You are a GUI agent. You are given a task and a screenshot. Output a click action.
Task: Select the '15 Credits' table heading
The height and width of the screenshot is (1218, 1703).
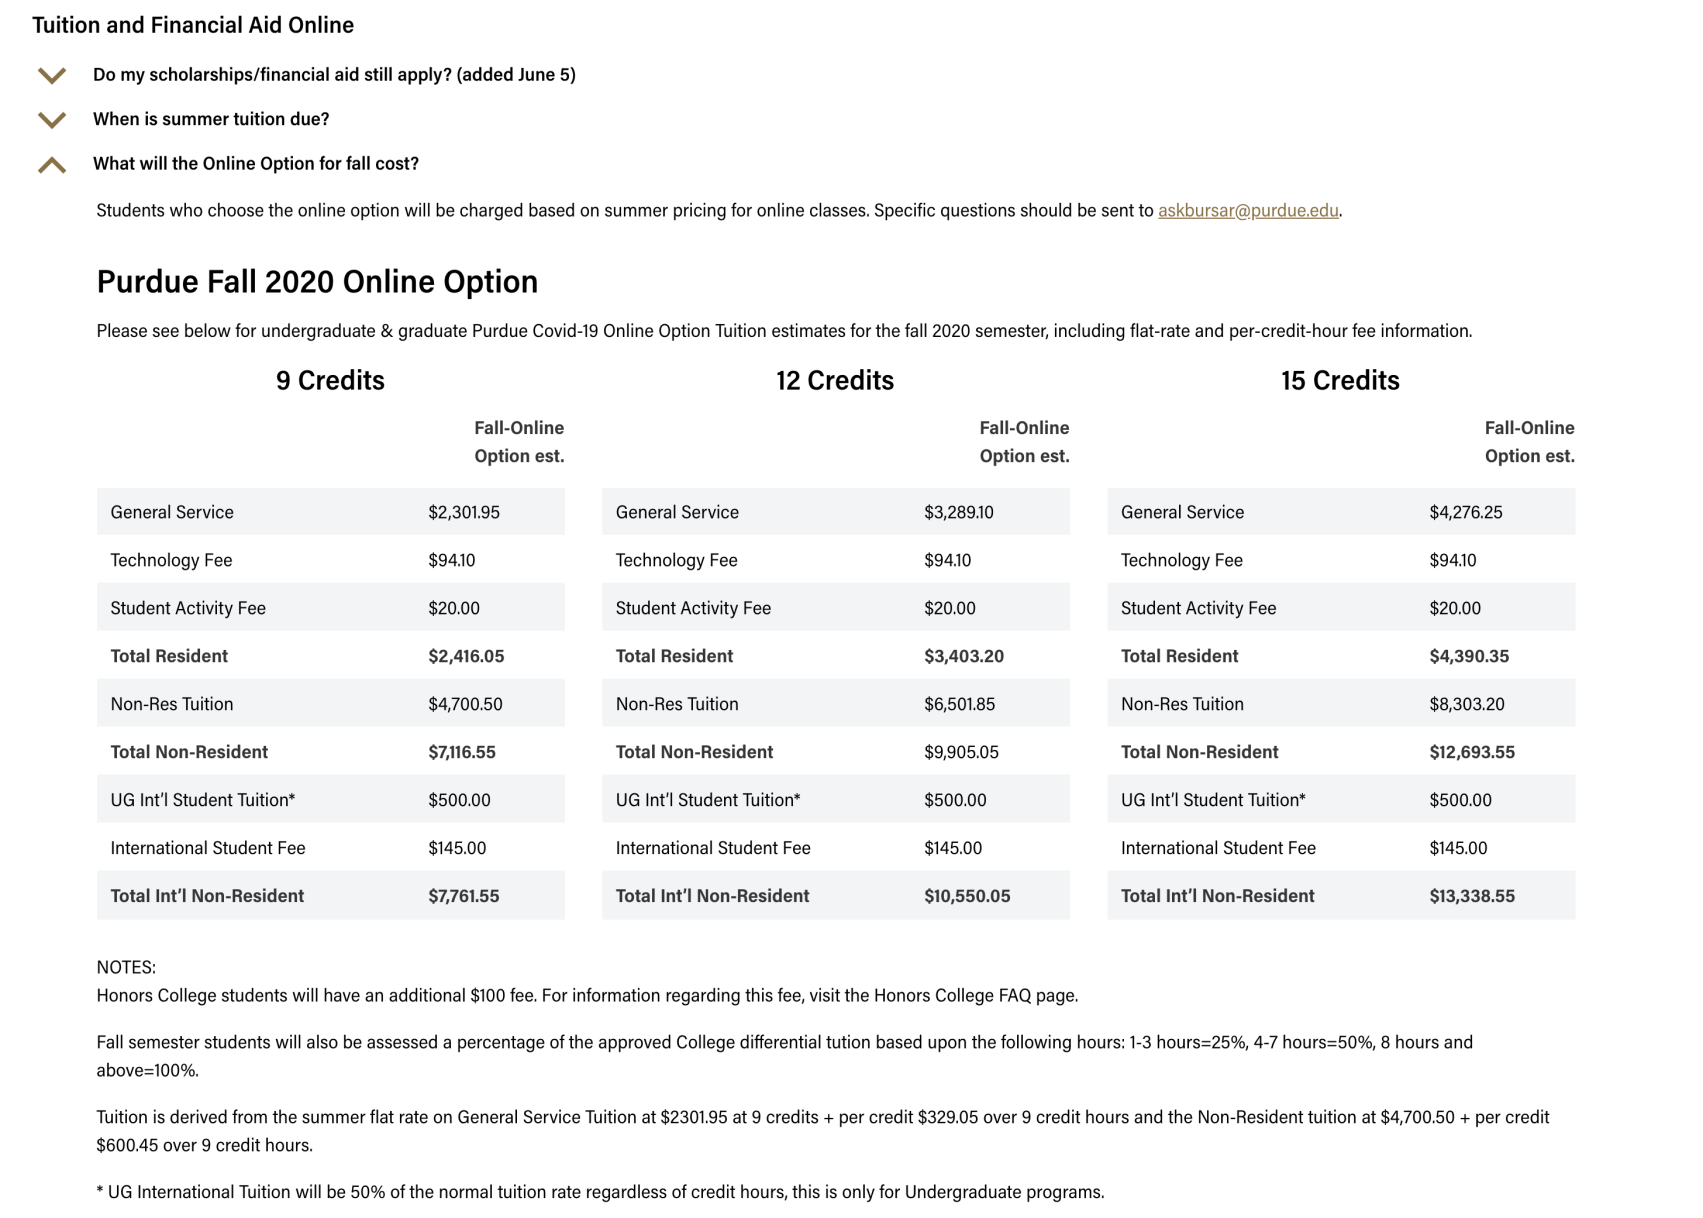(x=1339, y=381)
